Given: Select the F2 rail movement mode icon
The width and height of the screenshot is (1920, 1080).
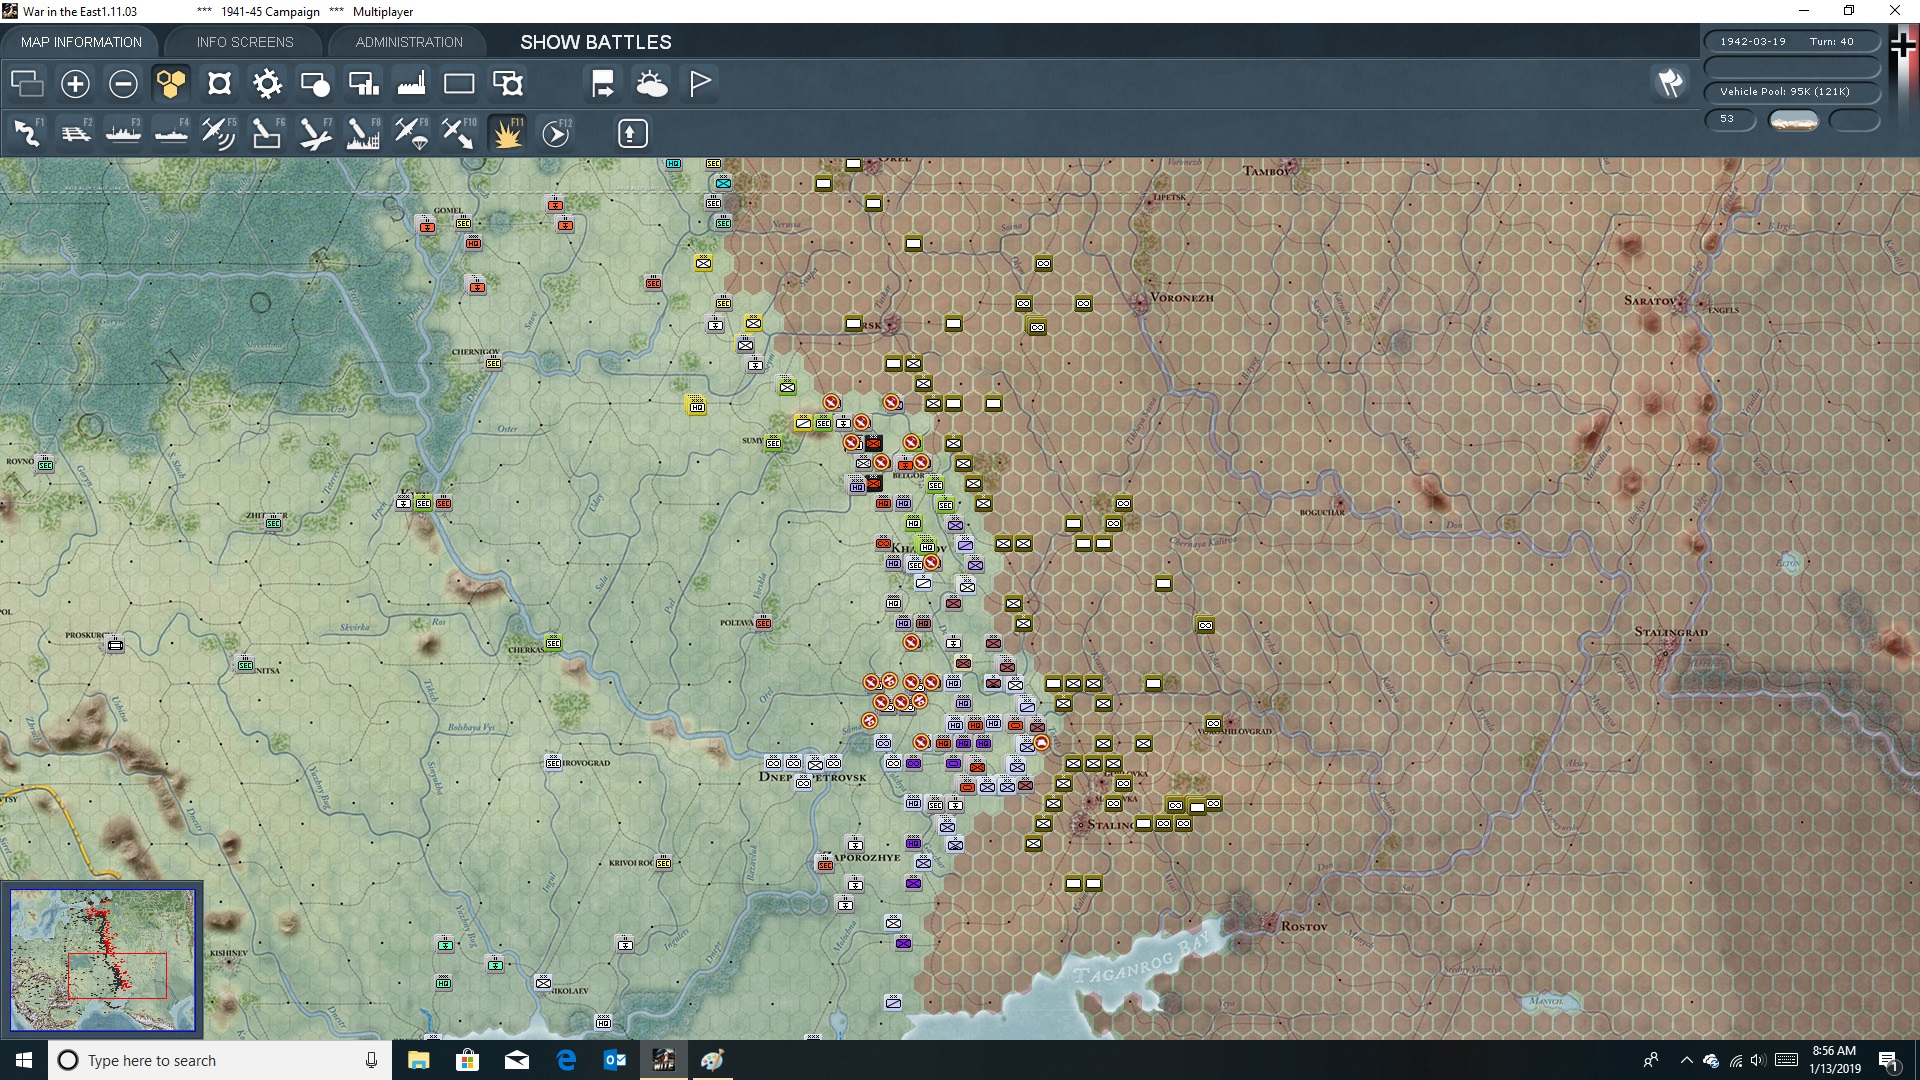Looking at the screenshot, I should coord(75,133).
